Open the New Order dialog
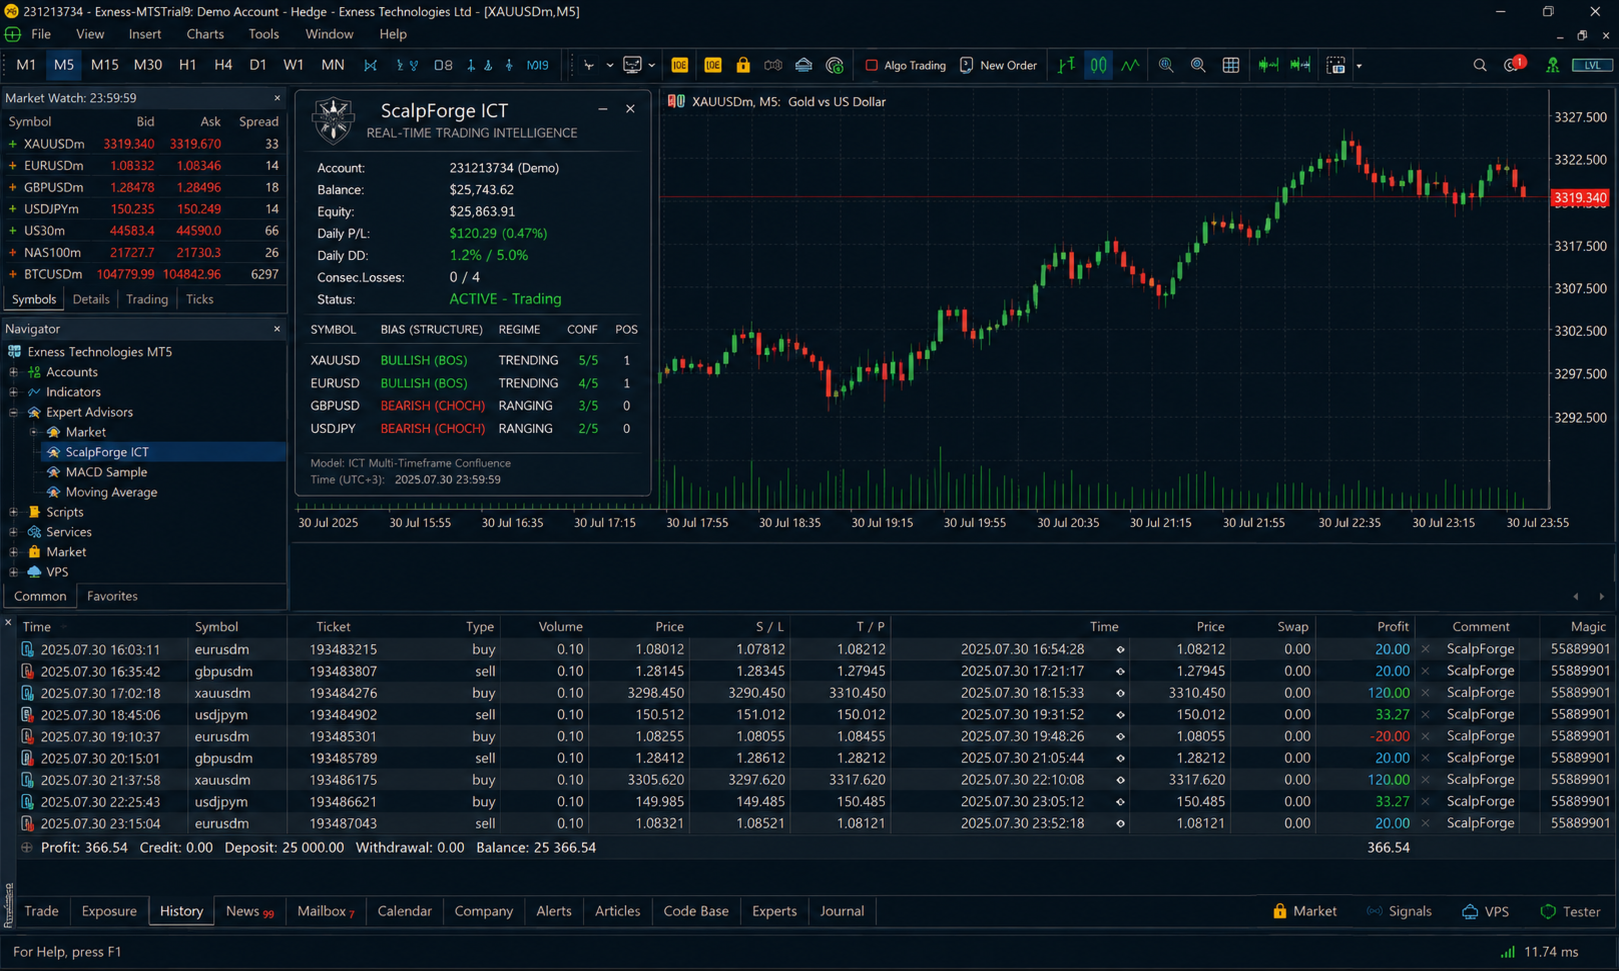The image size is (1619, 971). point(998,65)
